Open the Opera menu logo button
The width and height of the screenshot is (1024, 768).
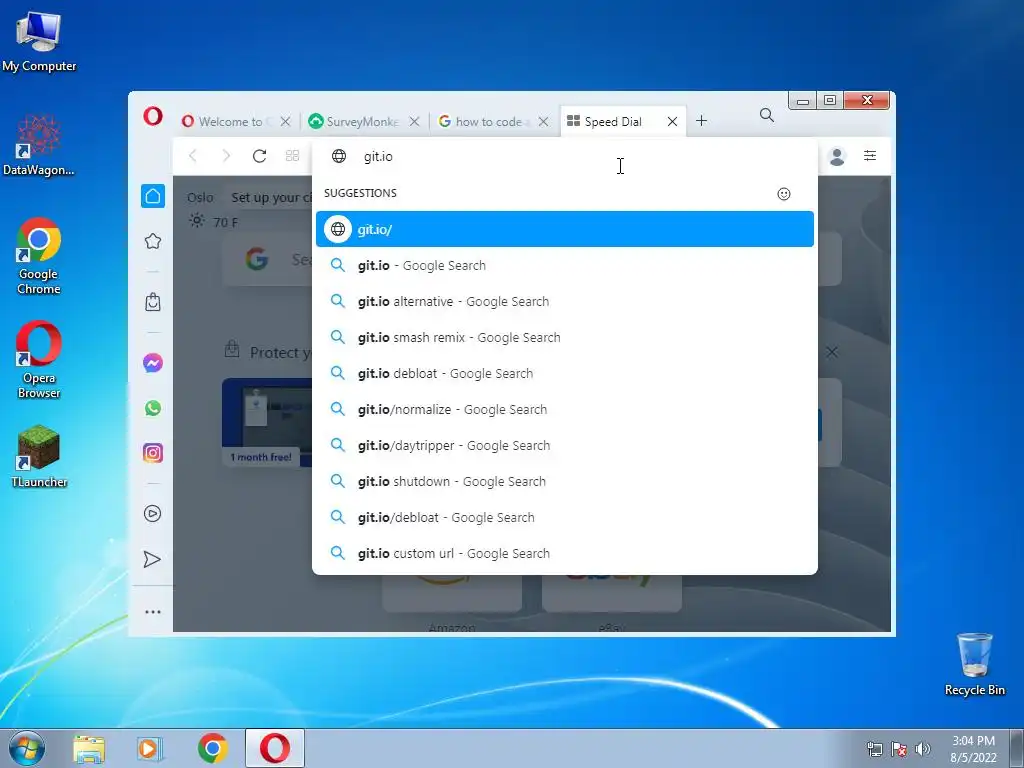pos(153,117)
